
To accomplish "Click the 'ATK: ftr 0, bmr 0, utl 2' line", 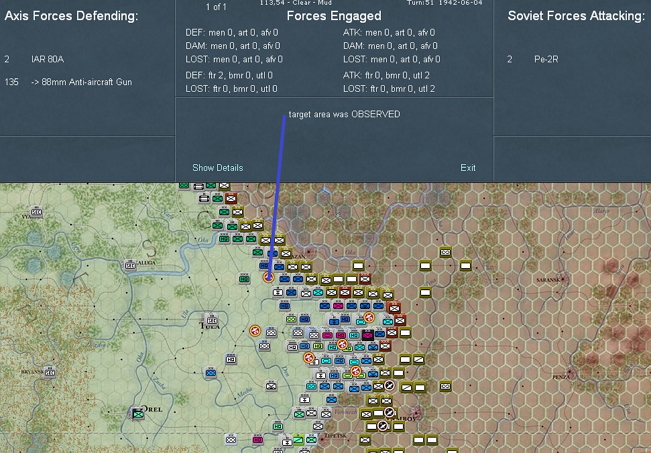I will tap(386, 76).
